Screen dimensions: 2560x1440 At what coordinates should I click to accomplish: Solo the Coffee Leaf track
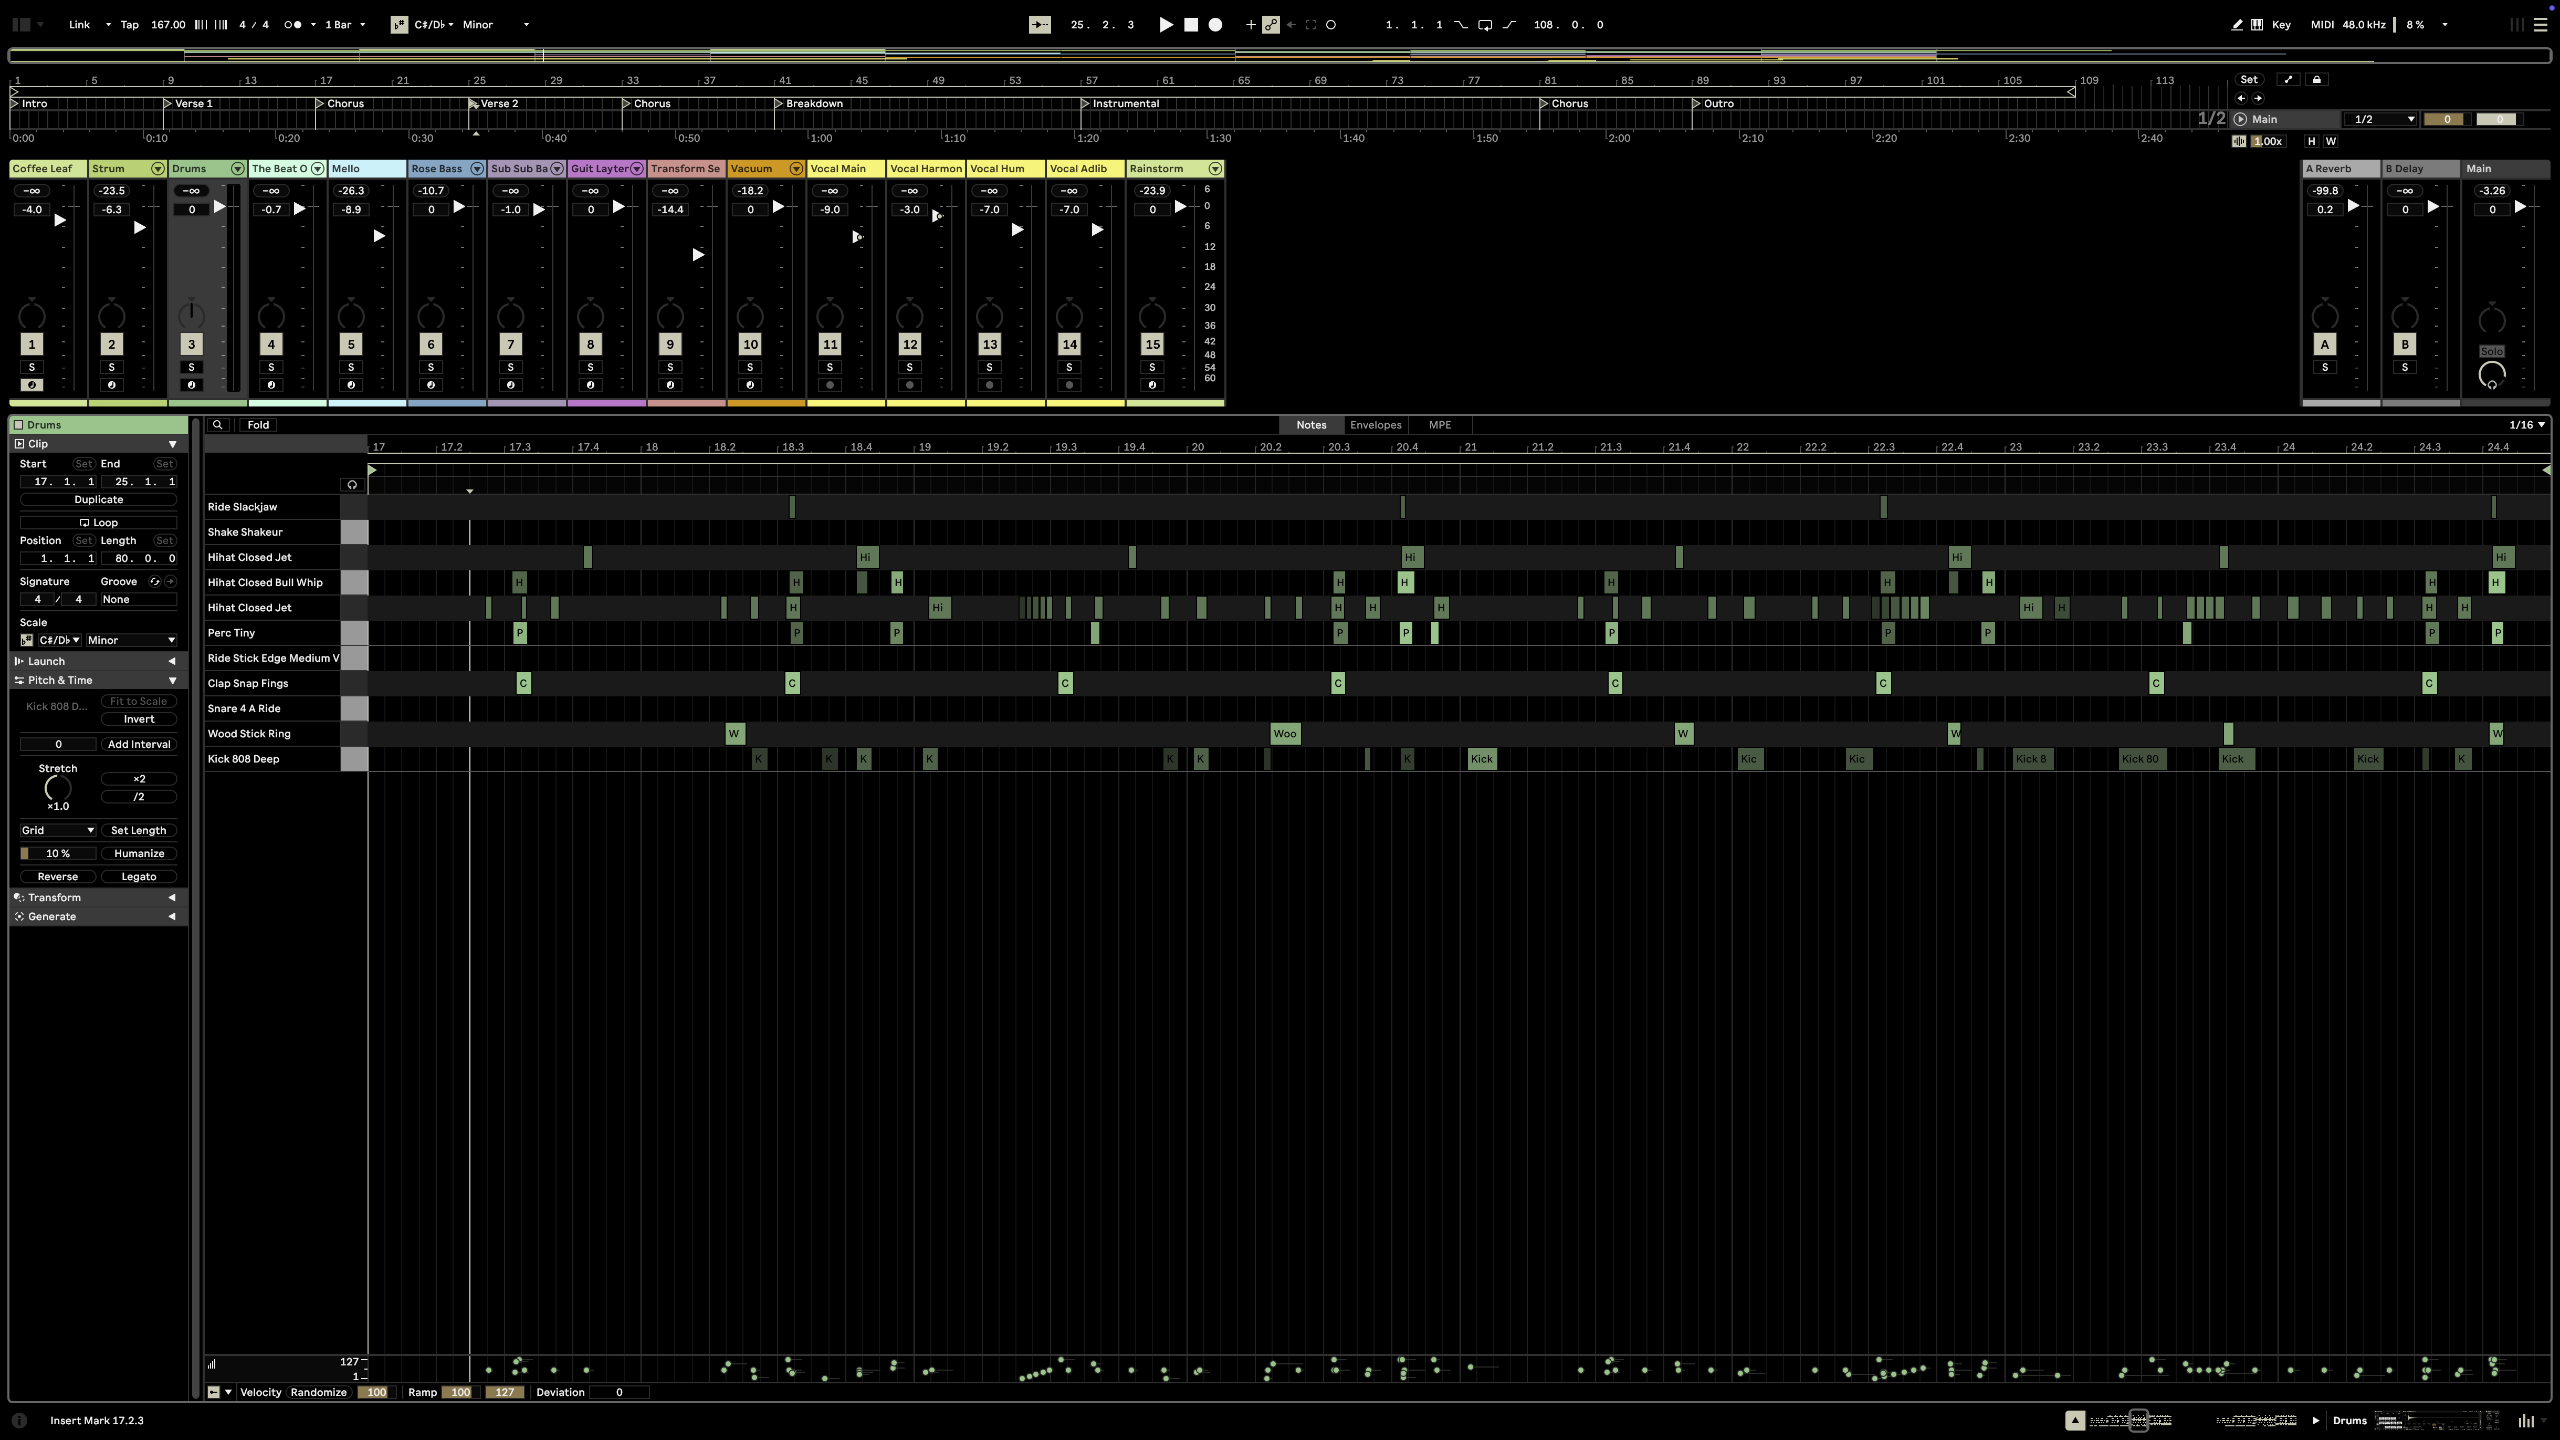pyautogui.click(x=32, y=367)
